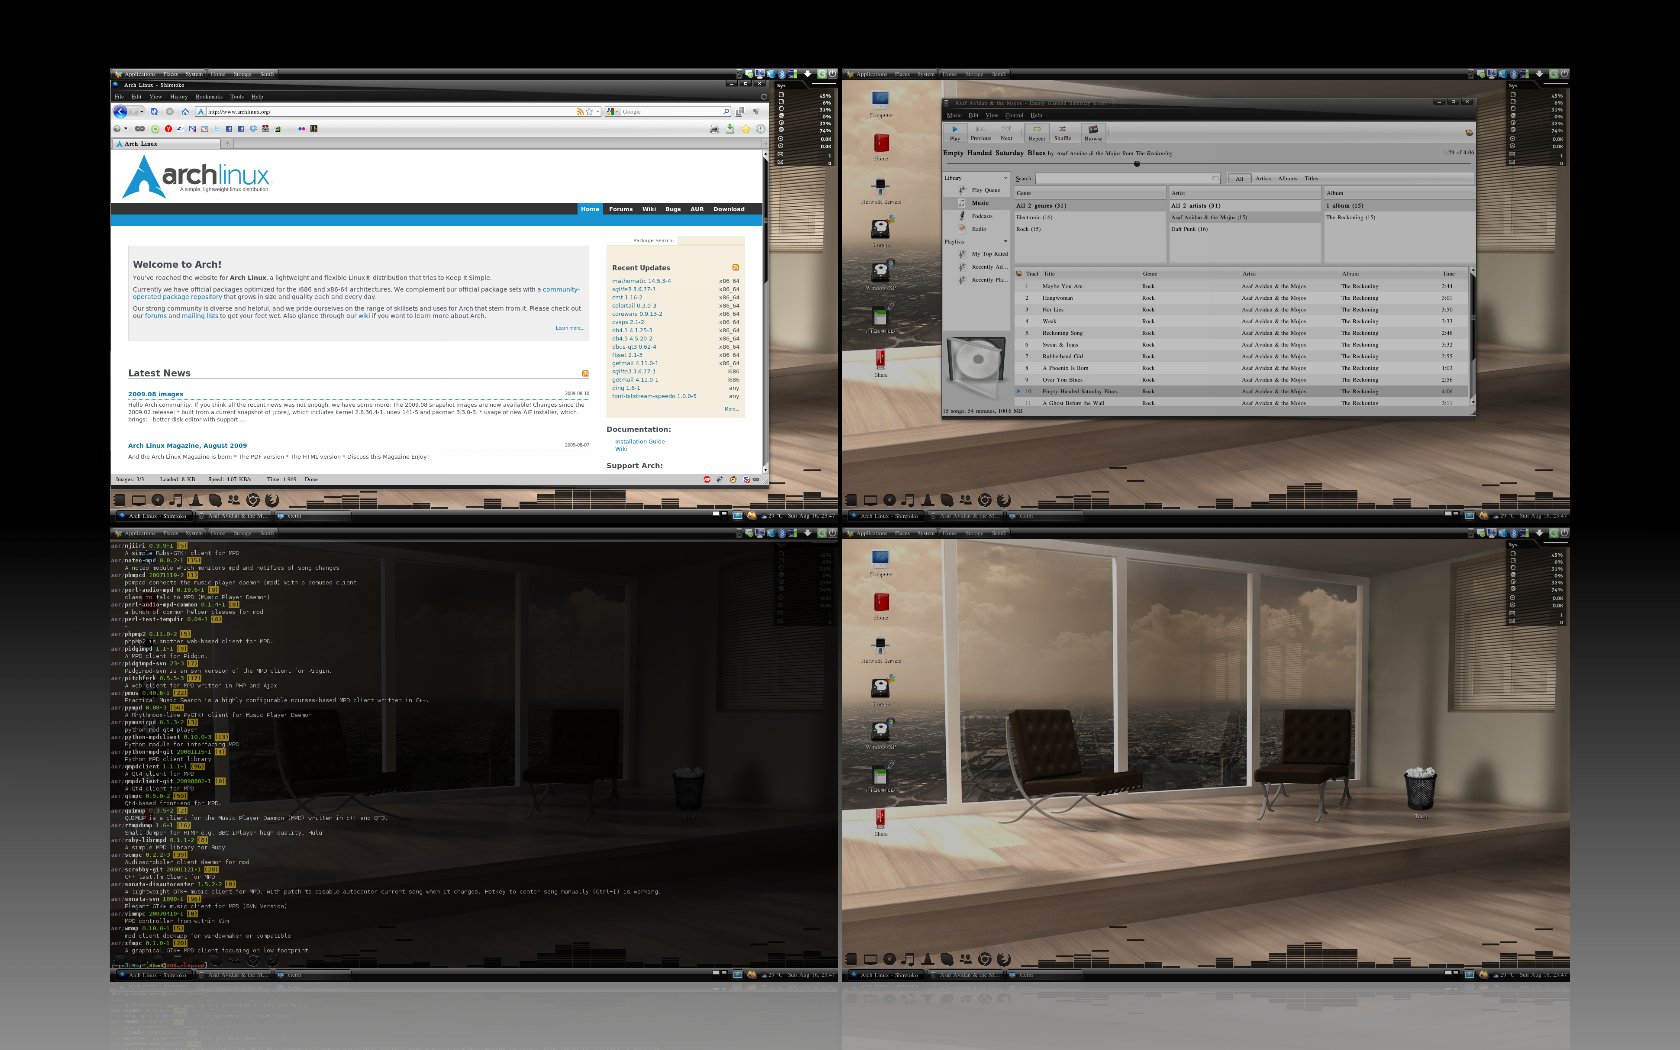Click AUR in Arch site navigation
This screenshot has height=1050, width=1680.
point(697,209)
